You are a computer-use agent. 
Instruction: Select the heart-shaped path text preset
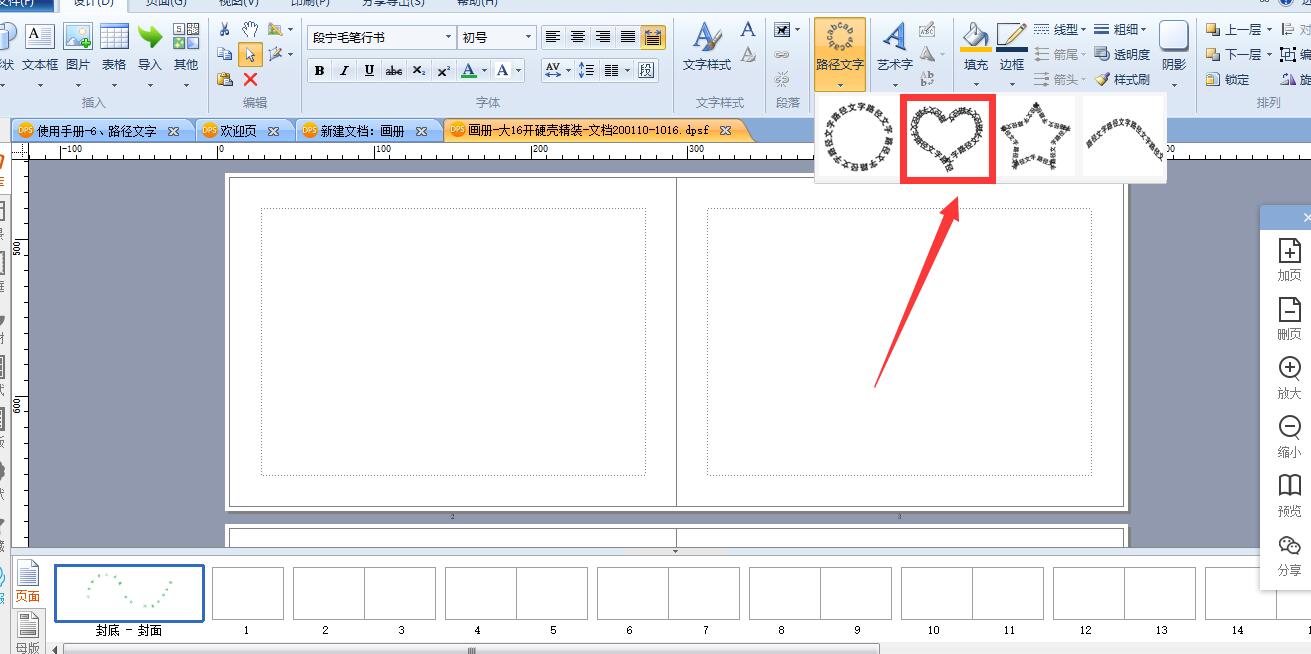coord(948,139)
